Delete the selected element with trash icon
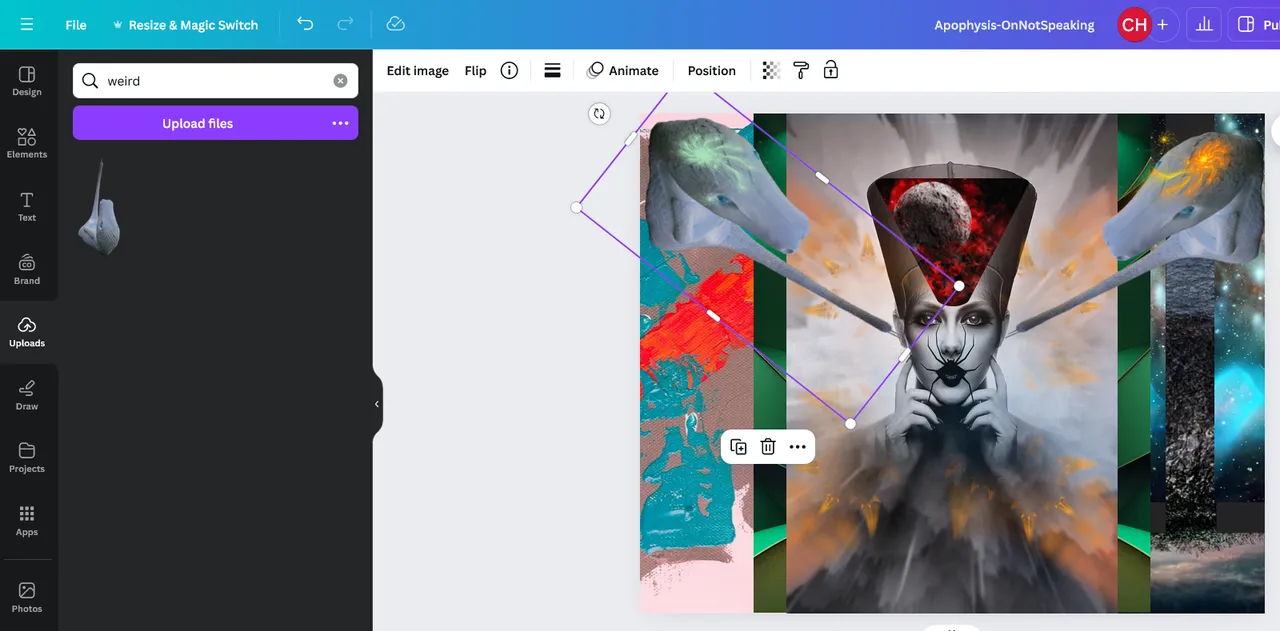 click(768, 447)
